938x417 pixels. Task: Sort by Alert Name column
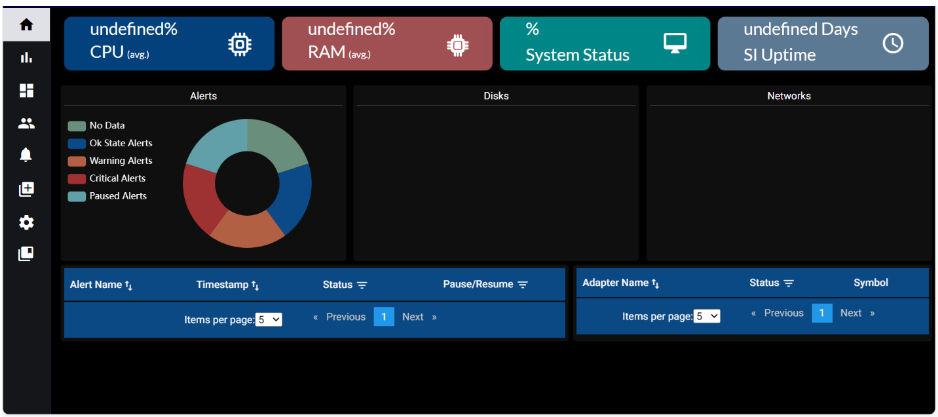pyautogui.click(x=101, y=285)
